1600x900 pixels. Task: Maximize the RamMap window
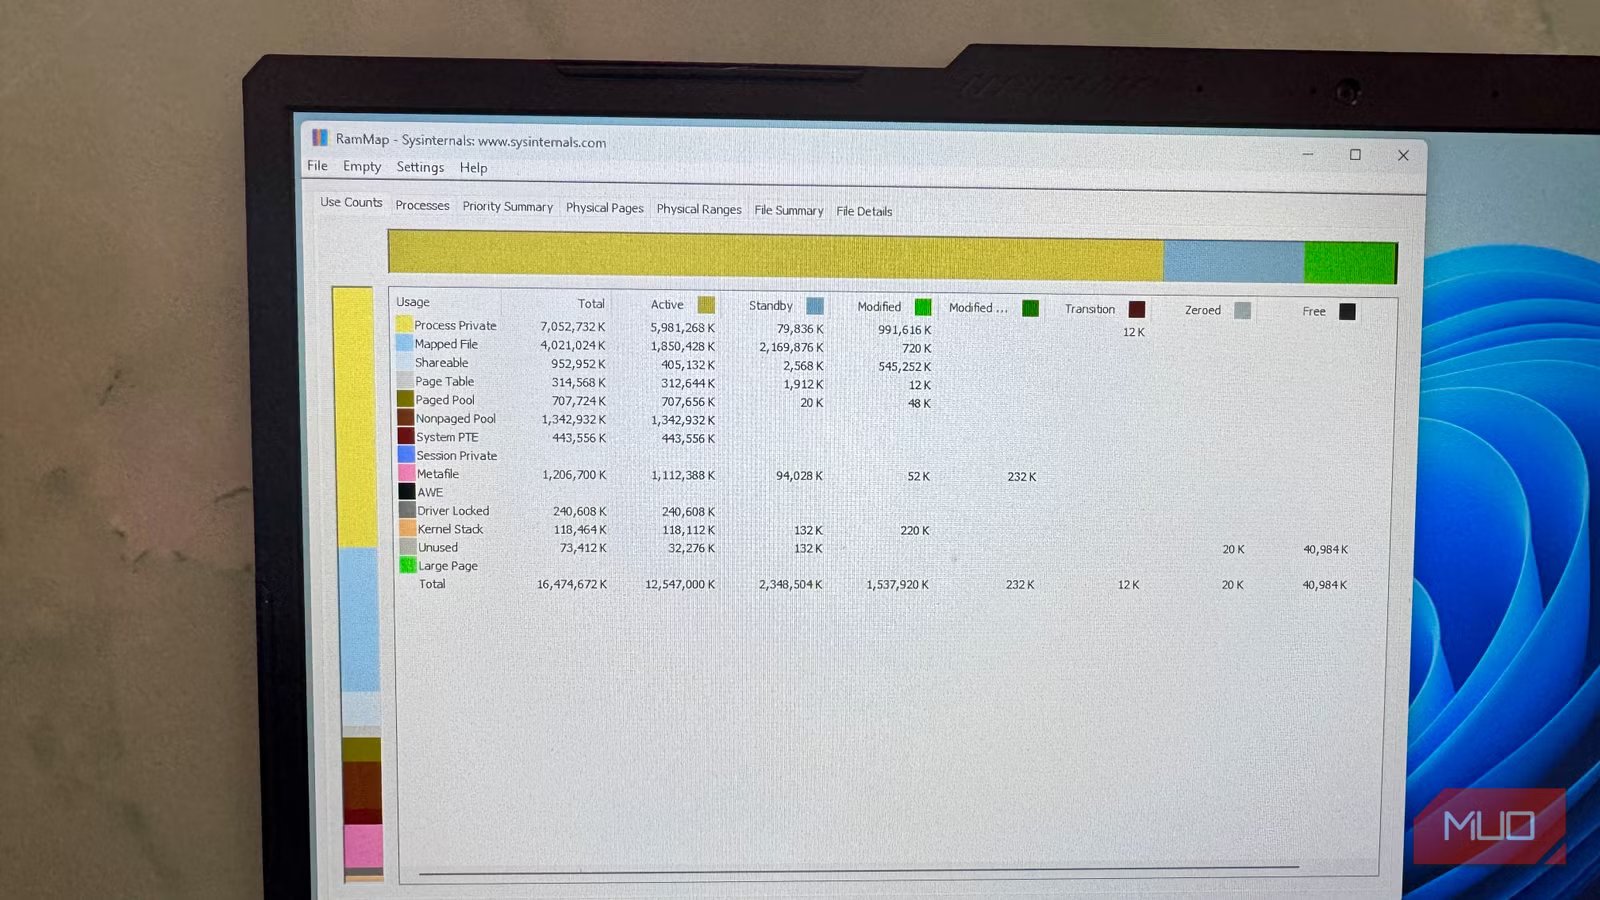tap(1355, 155)
